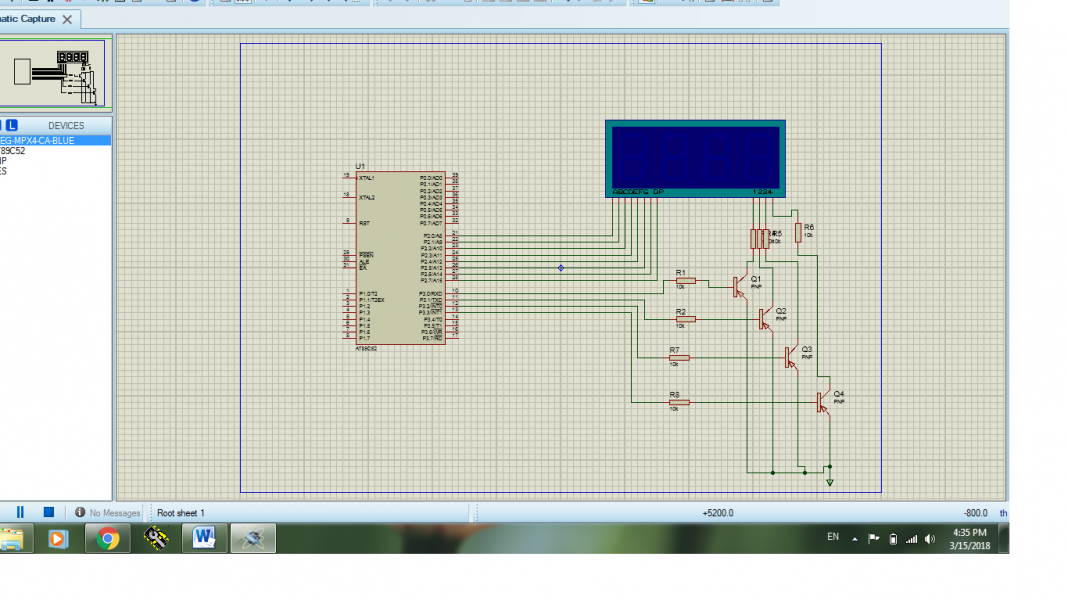Pause the running simulation
Screen dimensions: 1068x600
coord(19,512)
